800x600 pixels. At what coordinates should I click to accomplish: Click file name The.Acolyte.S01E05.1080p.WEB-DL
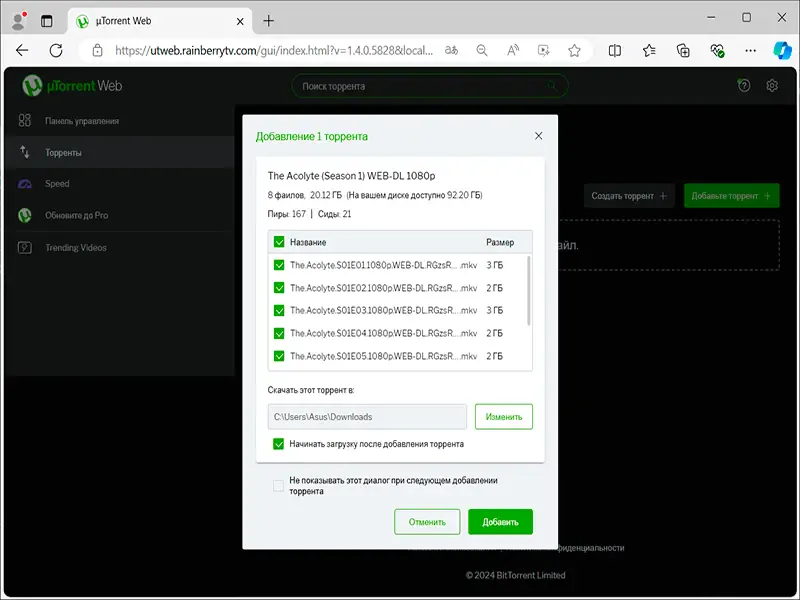coord(384,356)
